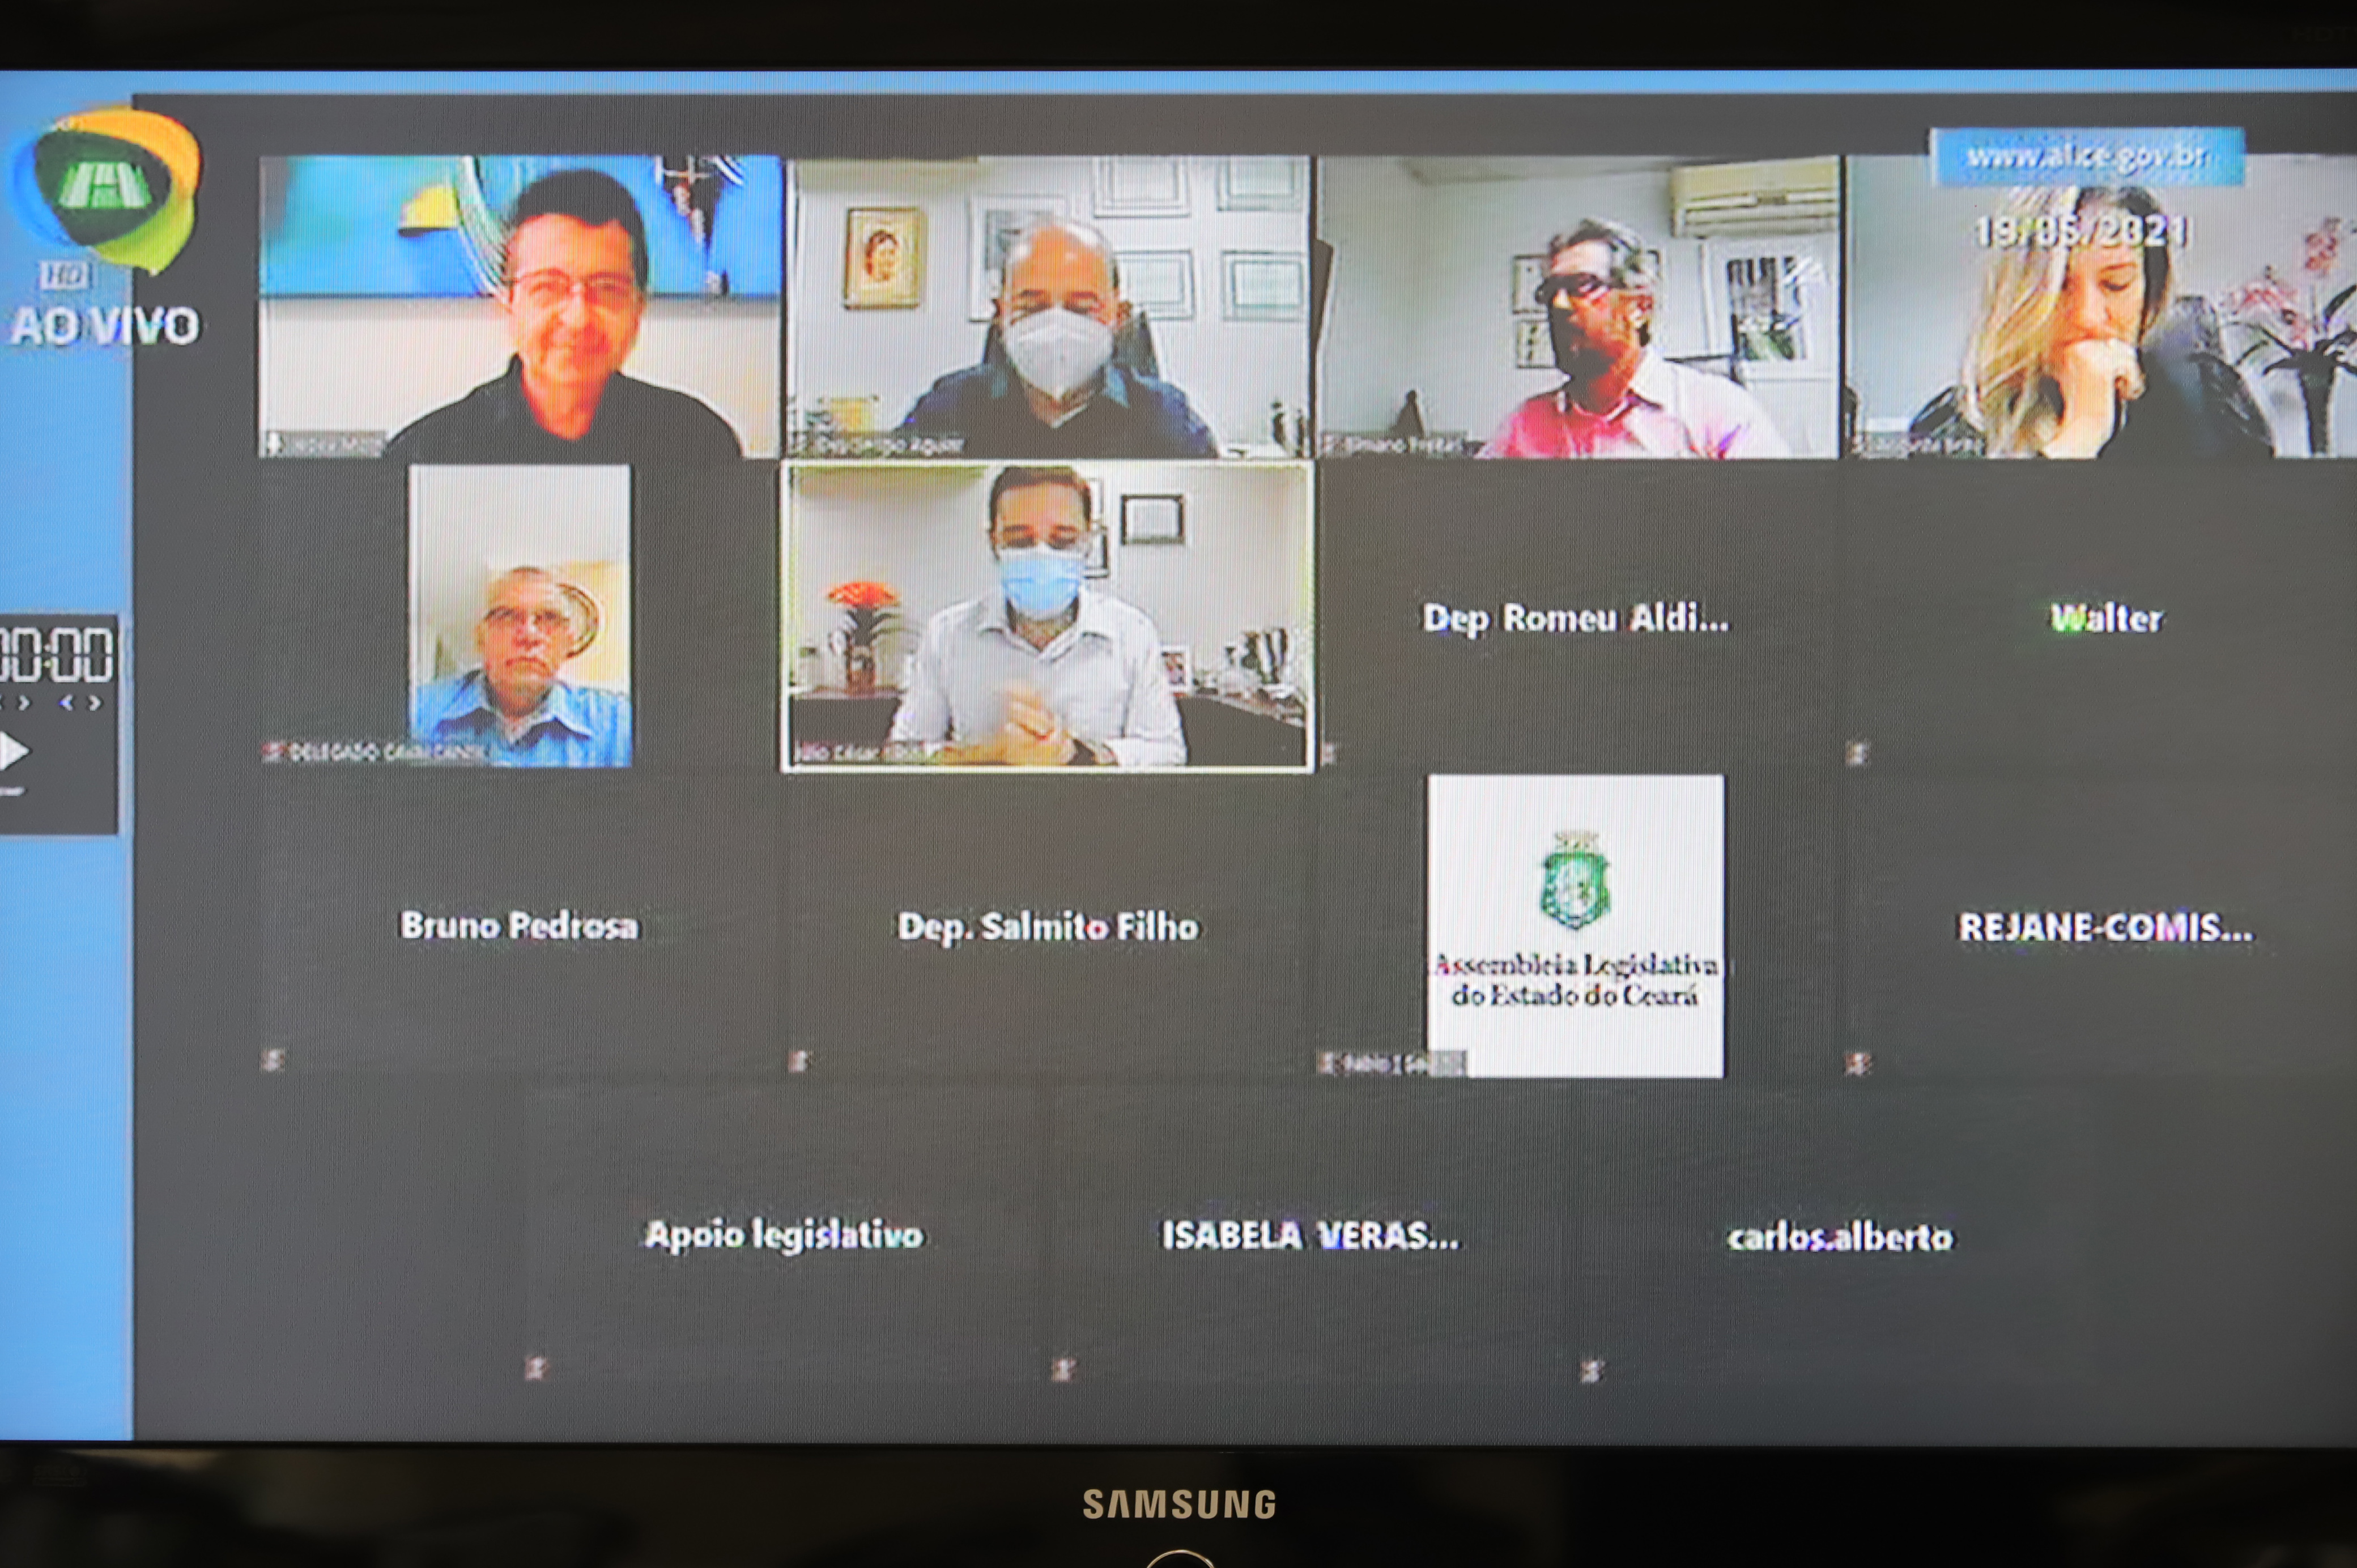Screen dimensions: 2357x1568
Task: Open the www.al.ce.gov.br link banner
Action: pos(2086,156)
